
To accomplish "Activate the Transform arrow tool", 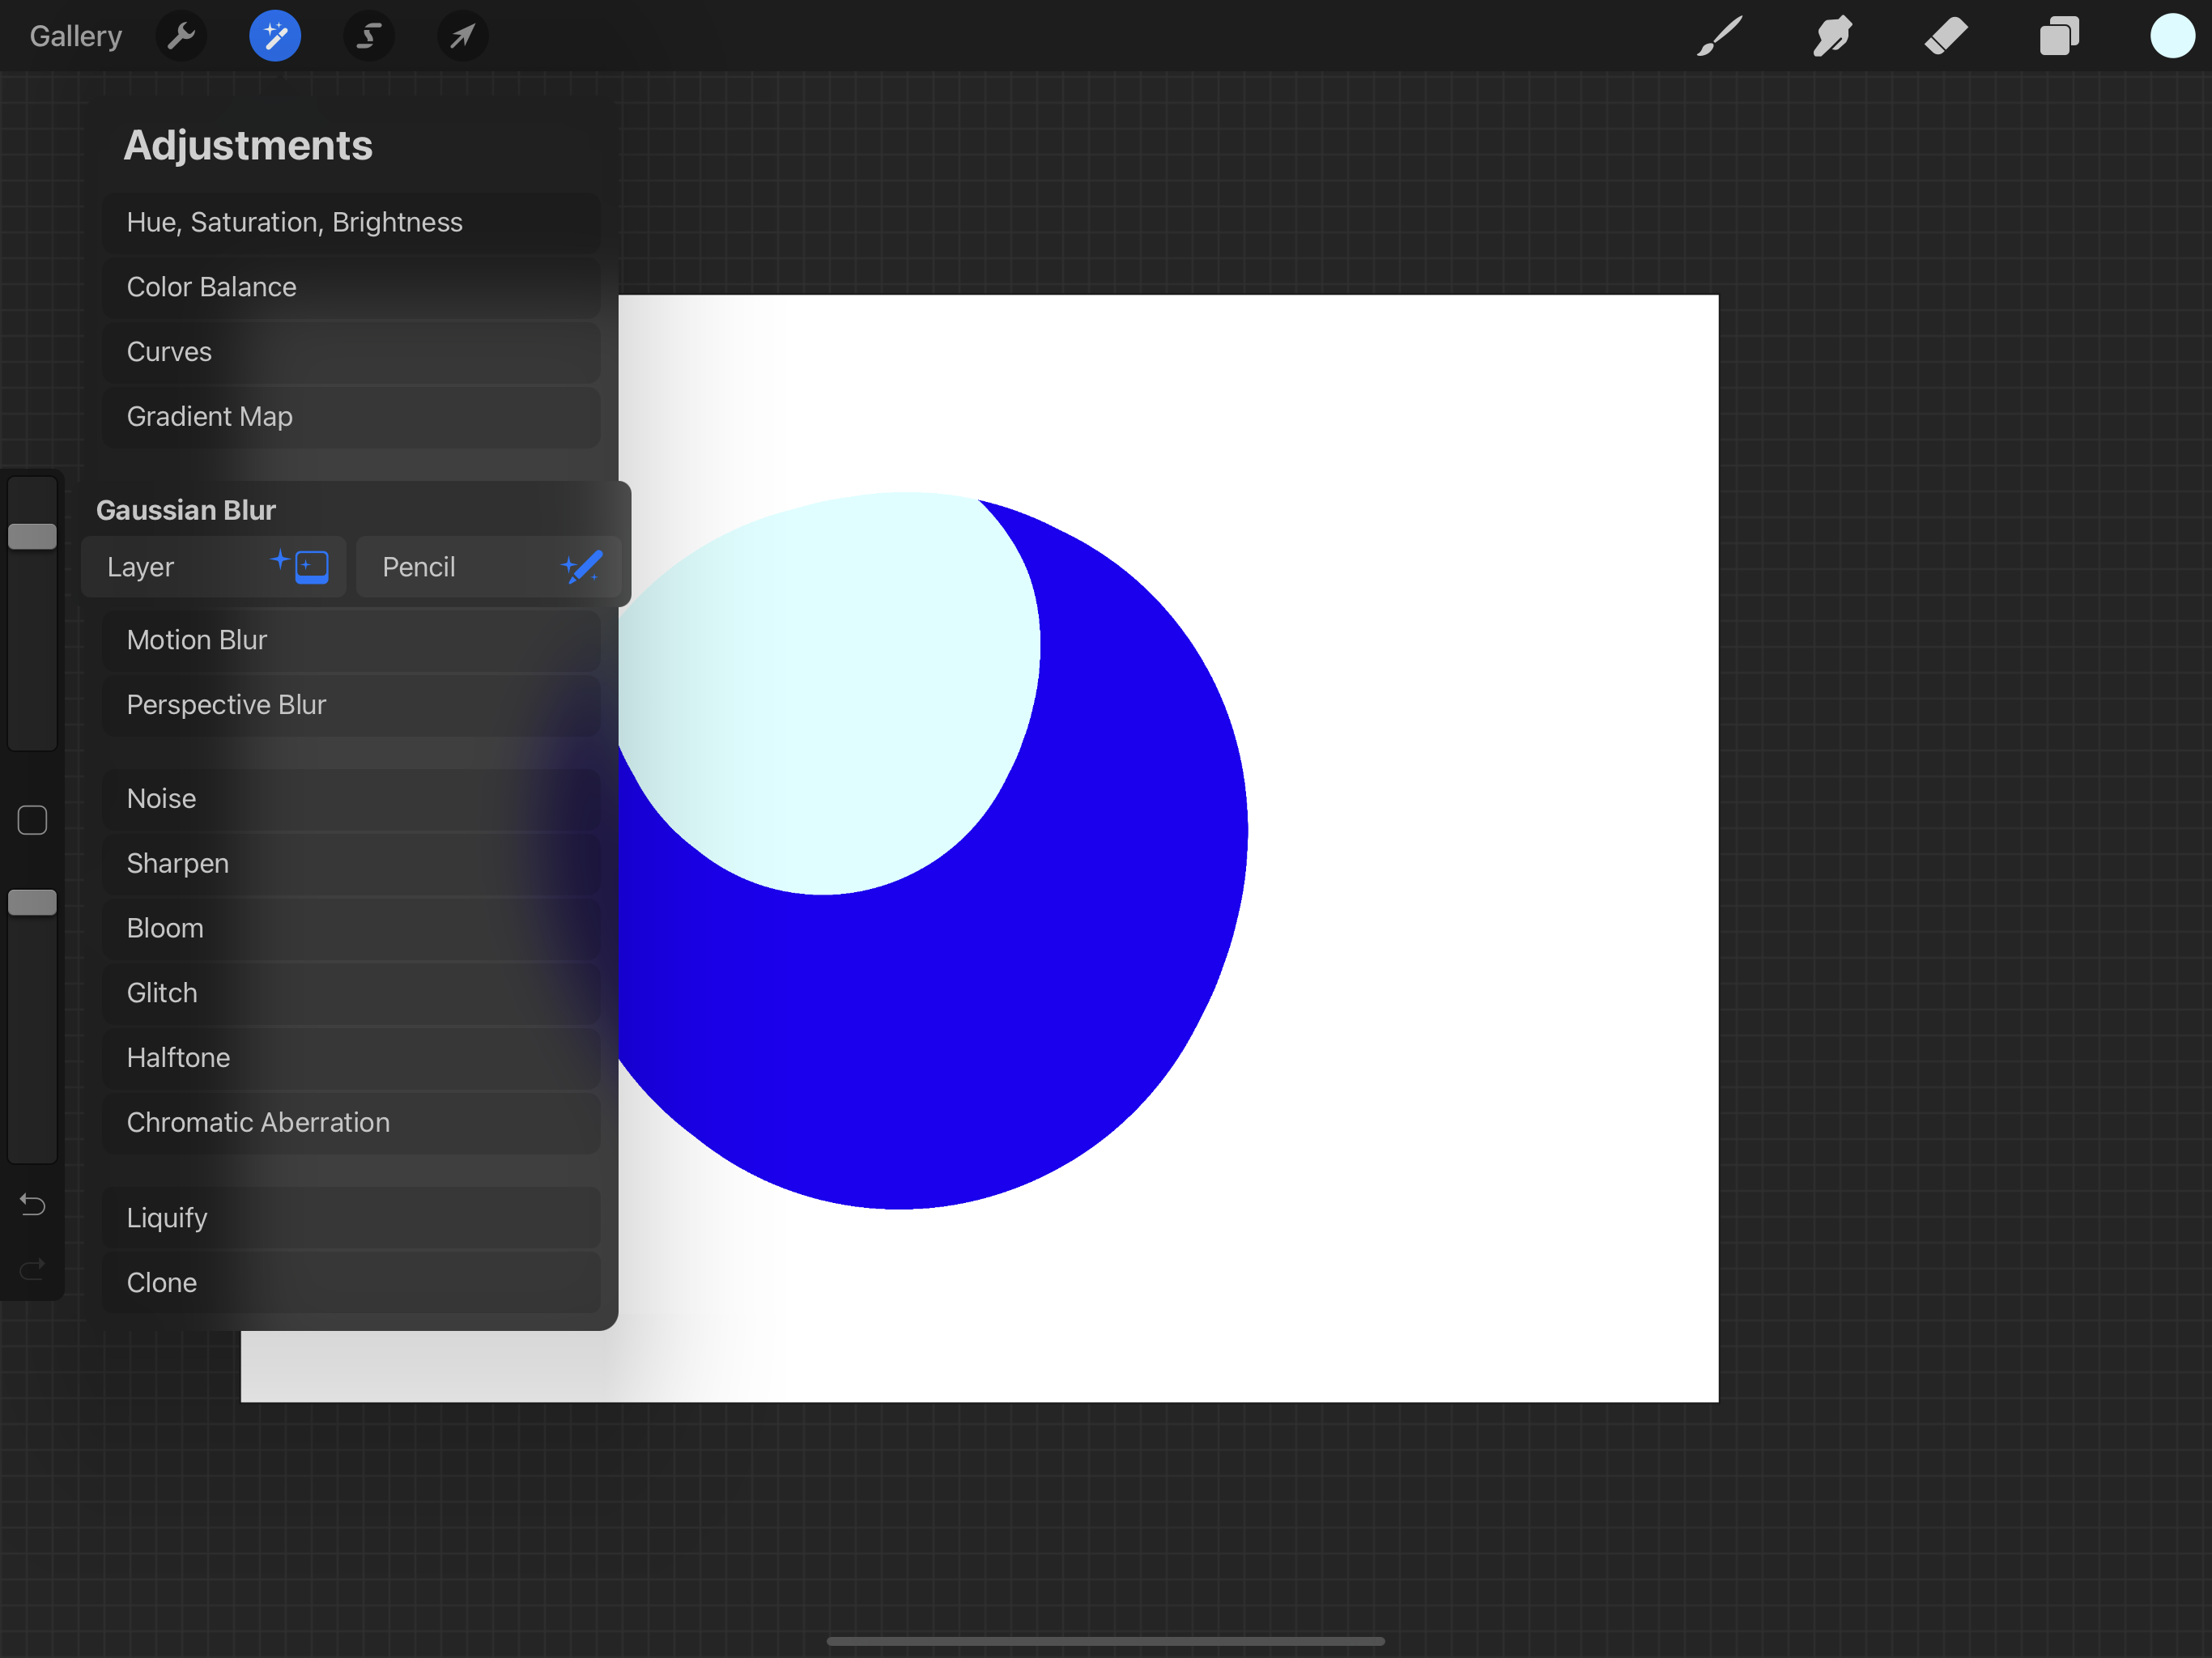I will click(x=462, y=37).
